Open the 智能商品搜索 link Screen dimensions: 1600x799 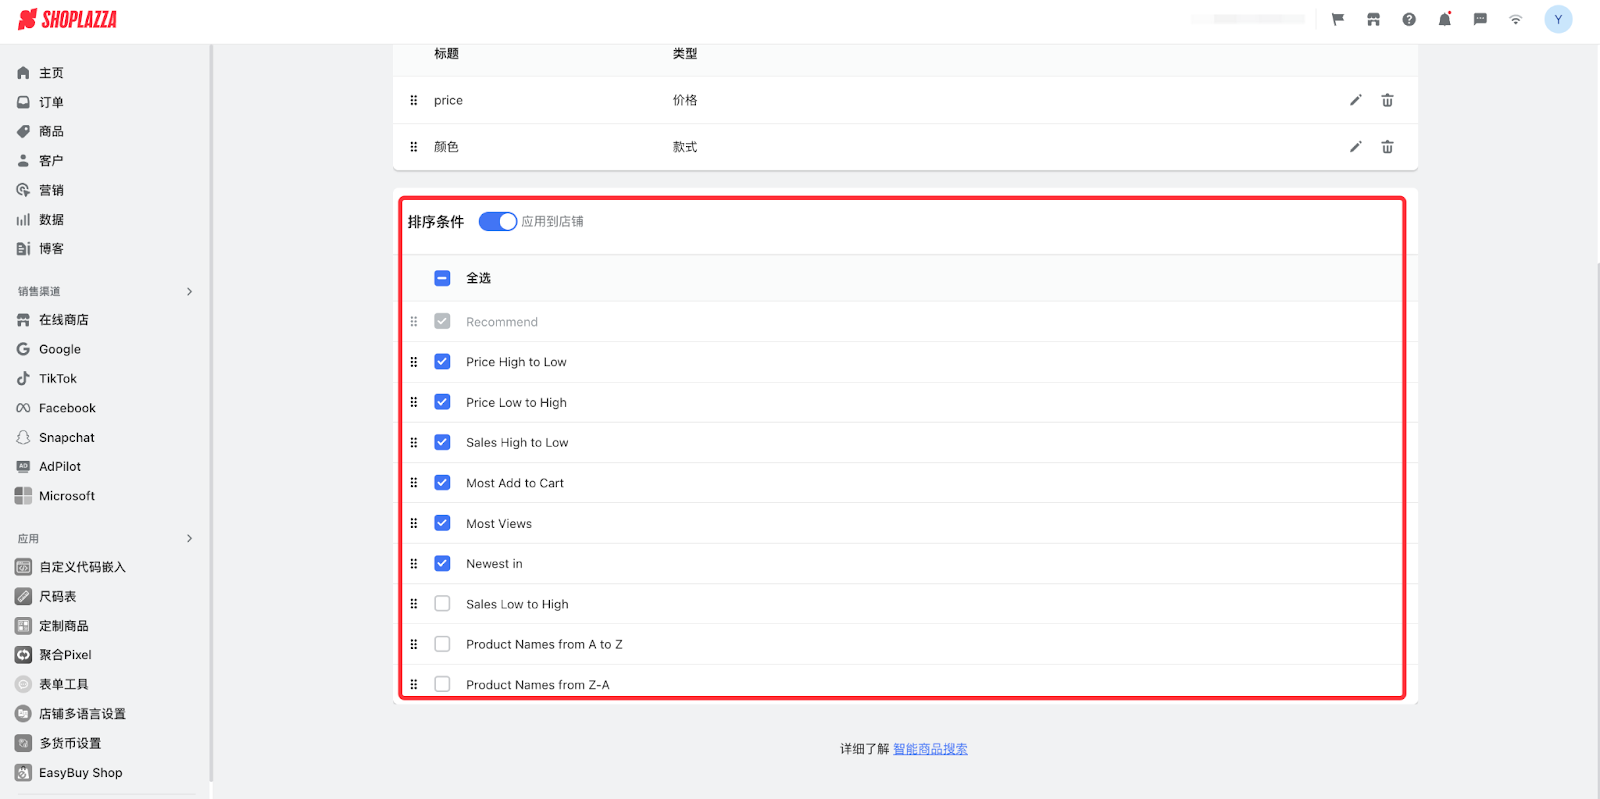(x=930, y=749)
